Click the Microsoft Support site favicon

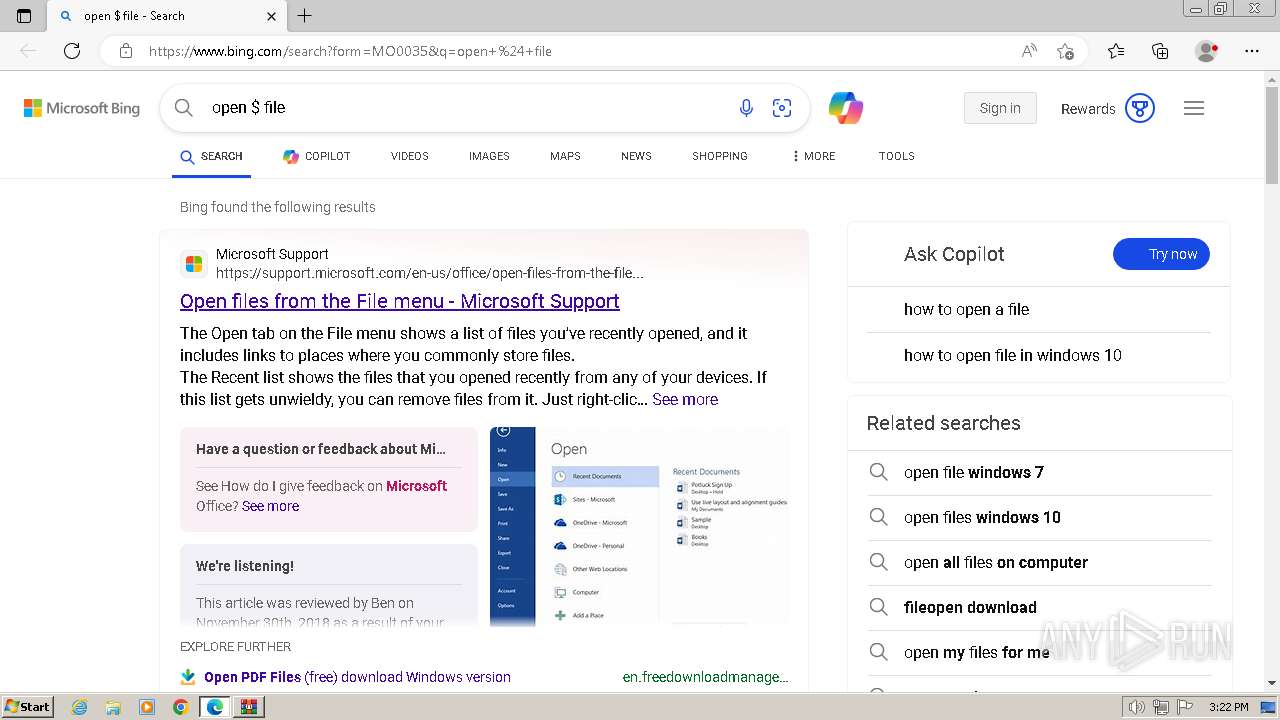coord(194,264)
